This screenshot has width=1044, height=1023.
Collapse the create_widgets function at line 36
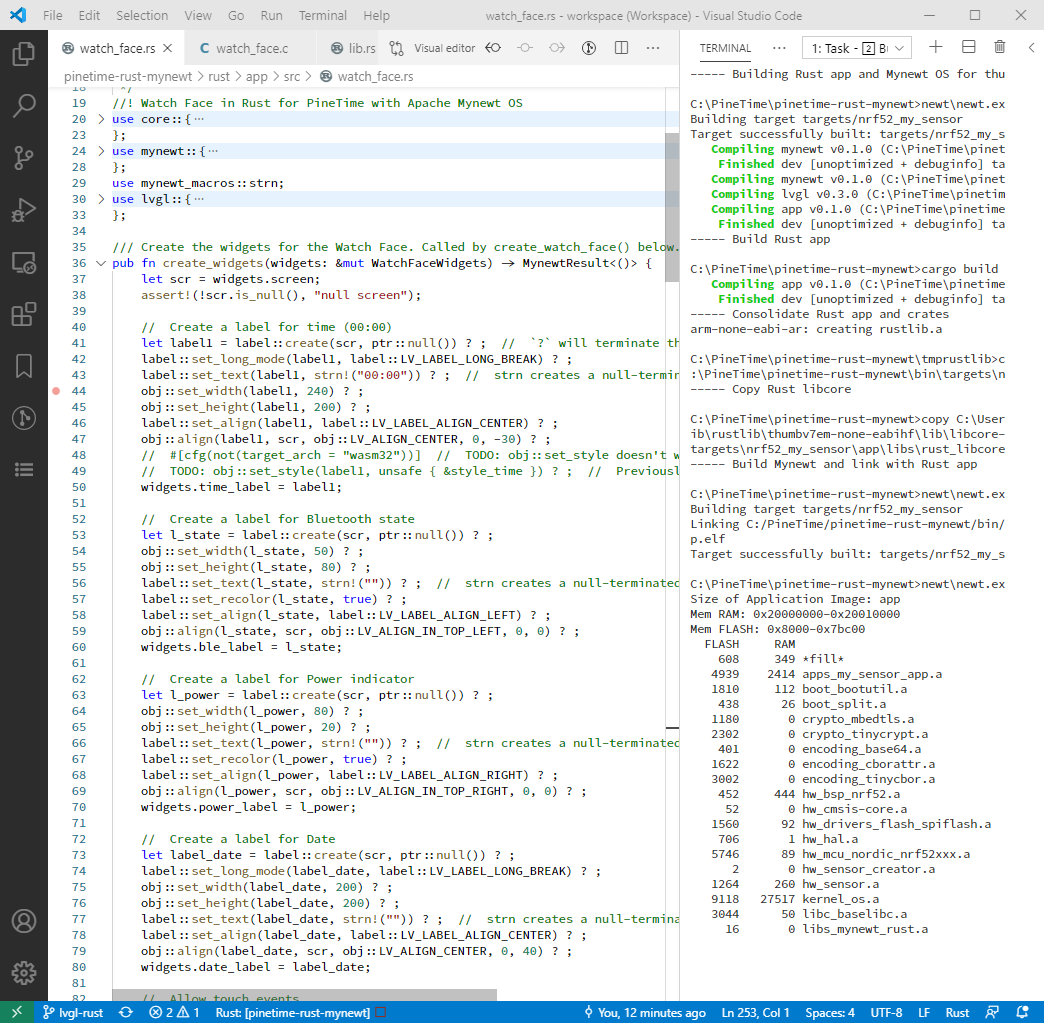pyautogui.click(x=101, y=263)
